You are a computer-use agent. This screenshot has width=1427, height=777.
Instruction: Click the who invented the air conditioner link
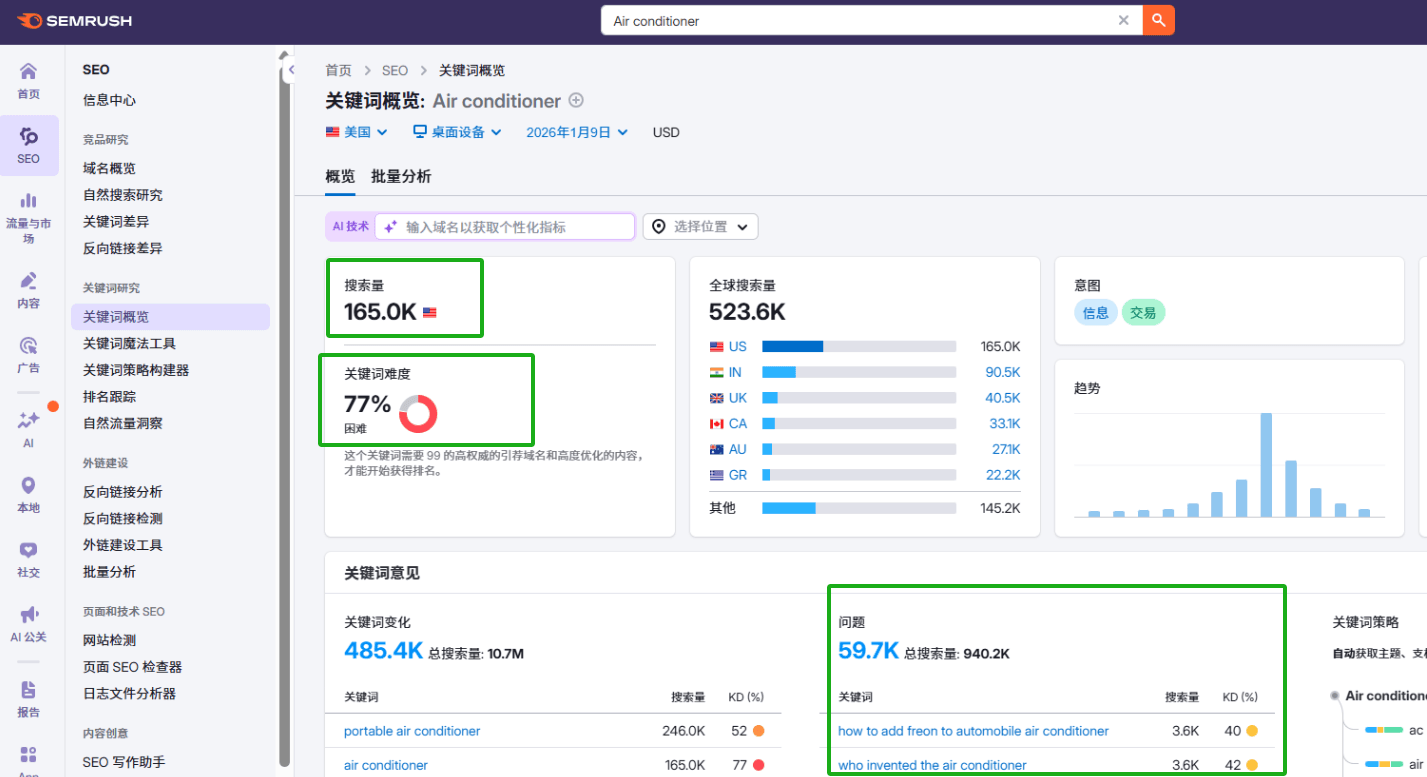click(932, 765)
